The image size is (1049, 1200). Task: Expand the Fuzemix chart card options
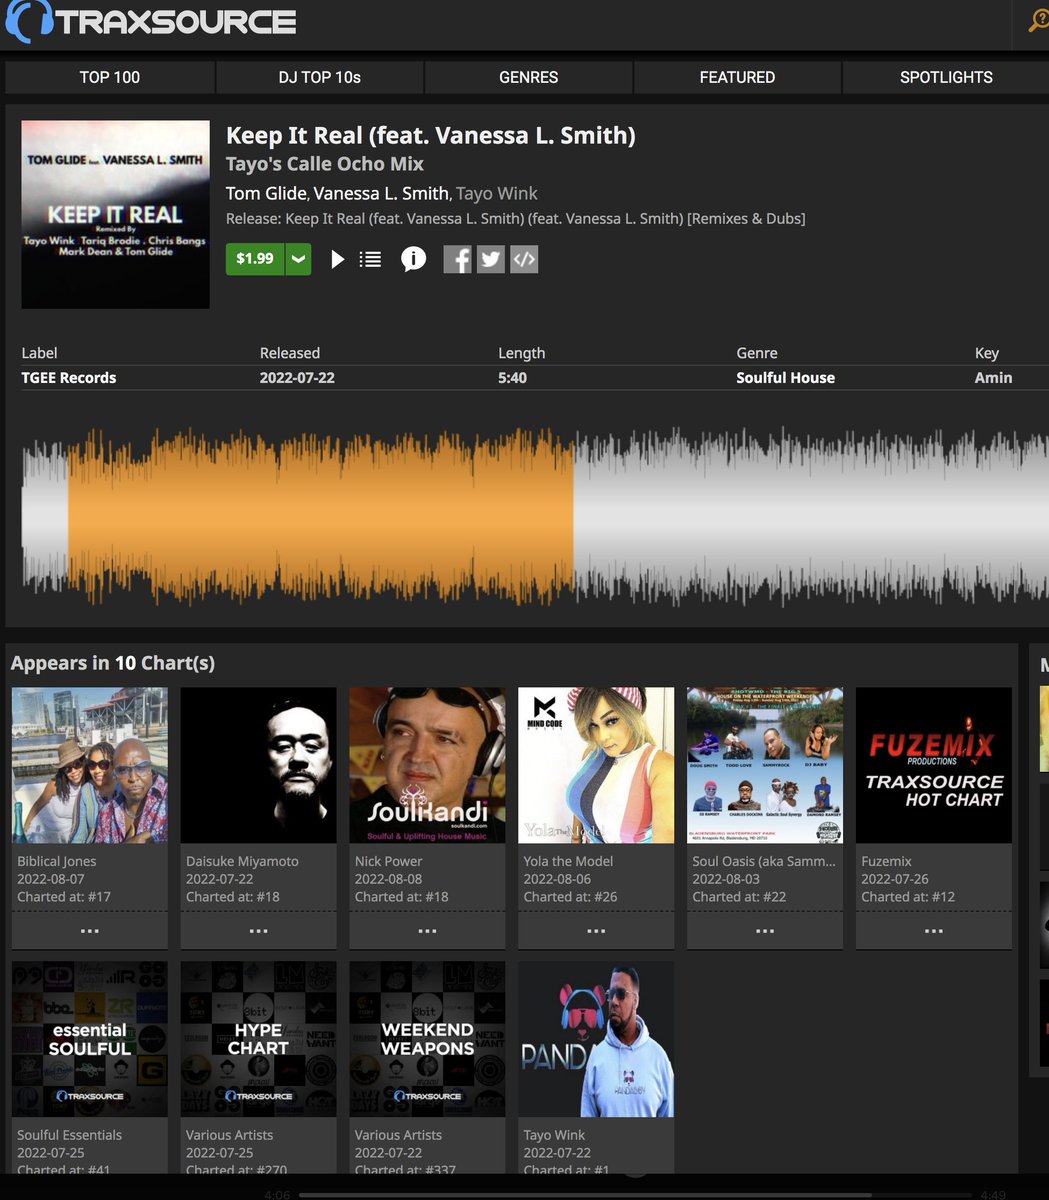pos(933,930)
